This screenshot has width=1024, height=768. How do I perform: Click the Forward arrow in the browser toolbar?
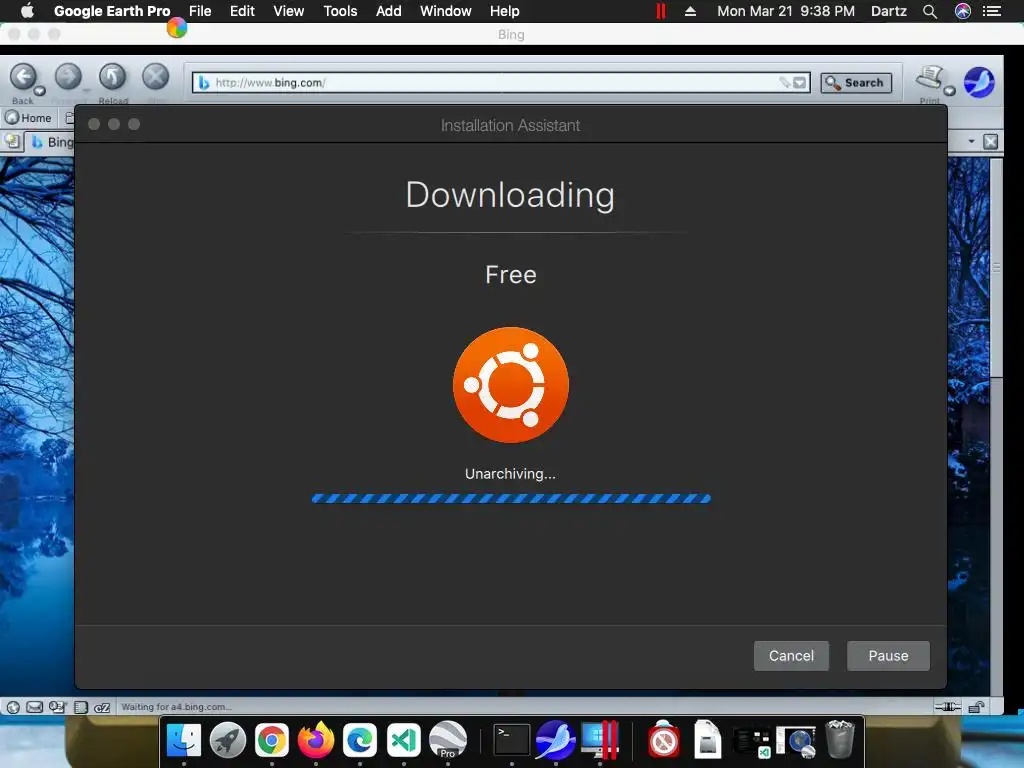(68, 77)
